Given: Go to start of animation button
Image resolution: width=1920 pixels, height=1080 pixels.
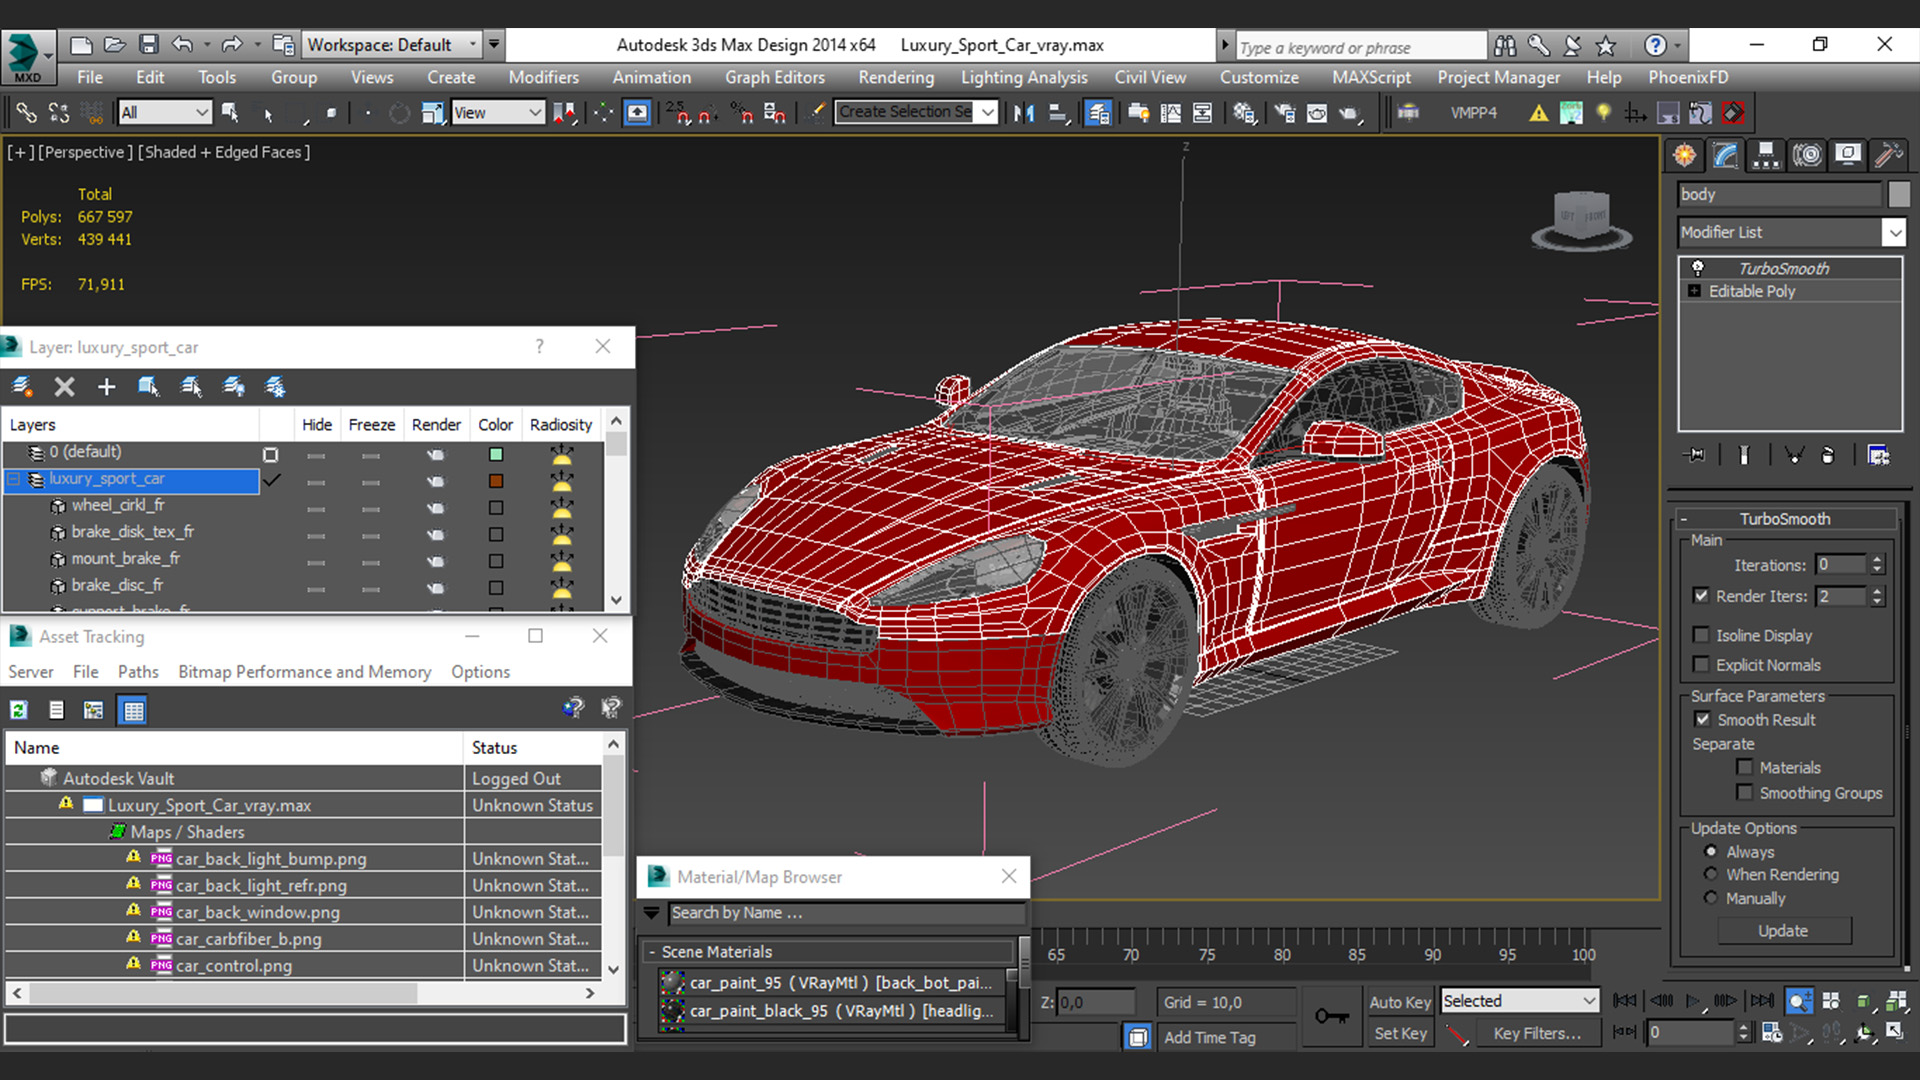Looking at the screenshot, I should click(x=1625, y=1001).
